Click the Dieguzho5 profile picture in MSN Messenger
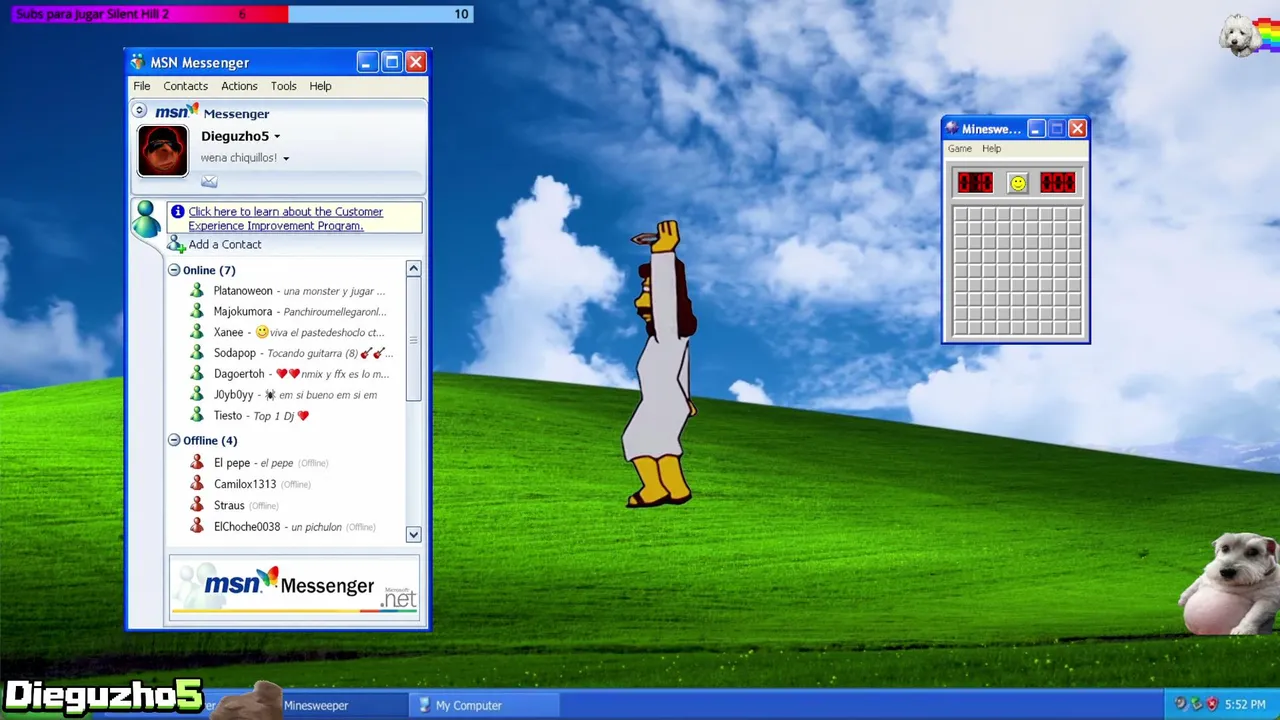The height and width of the screenshot is (720, 1280). point(163,151)
